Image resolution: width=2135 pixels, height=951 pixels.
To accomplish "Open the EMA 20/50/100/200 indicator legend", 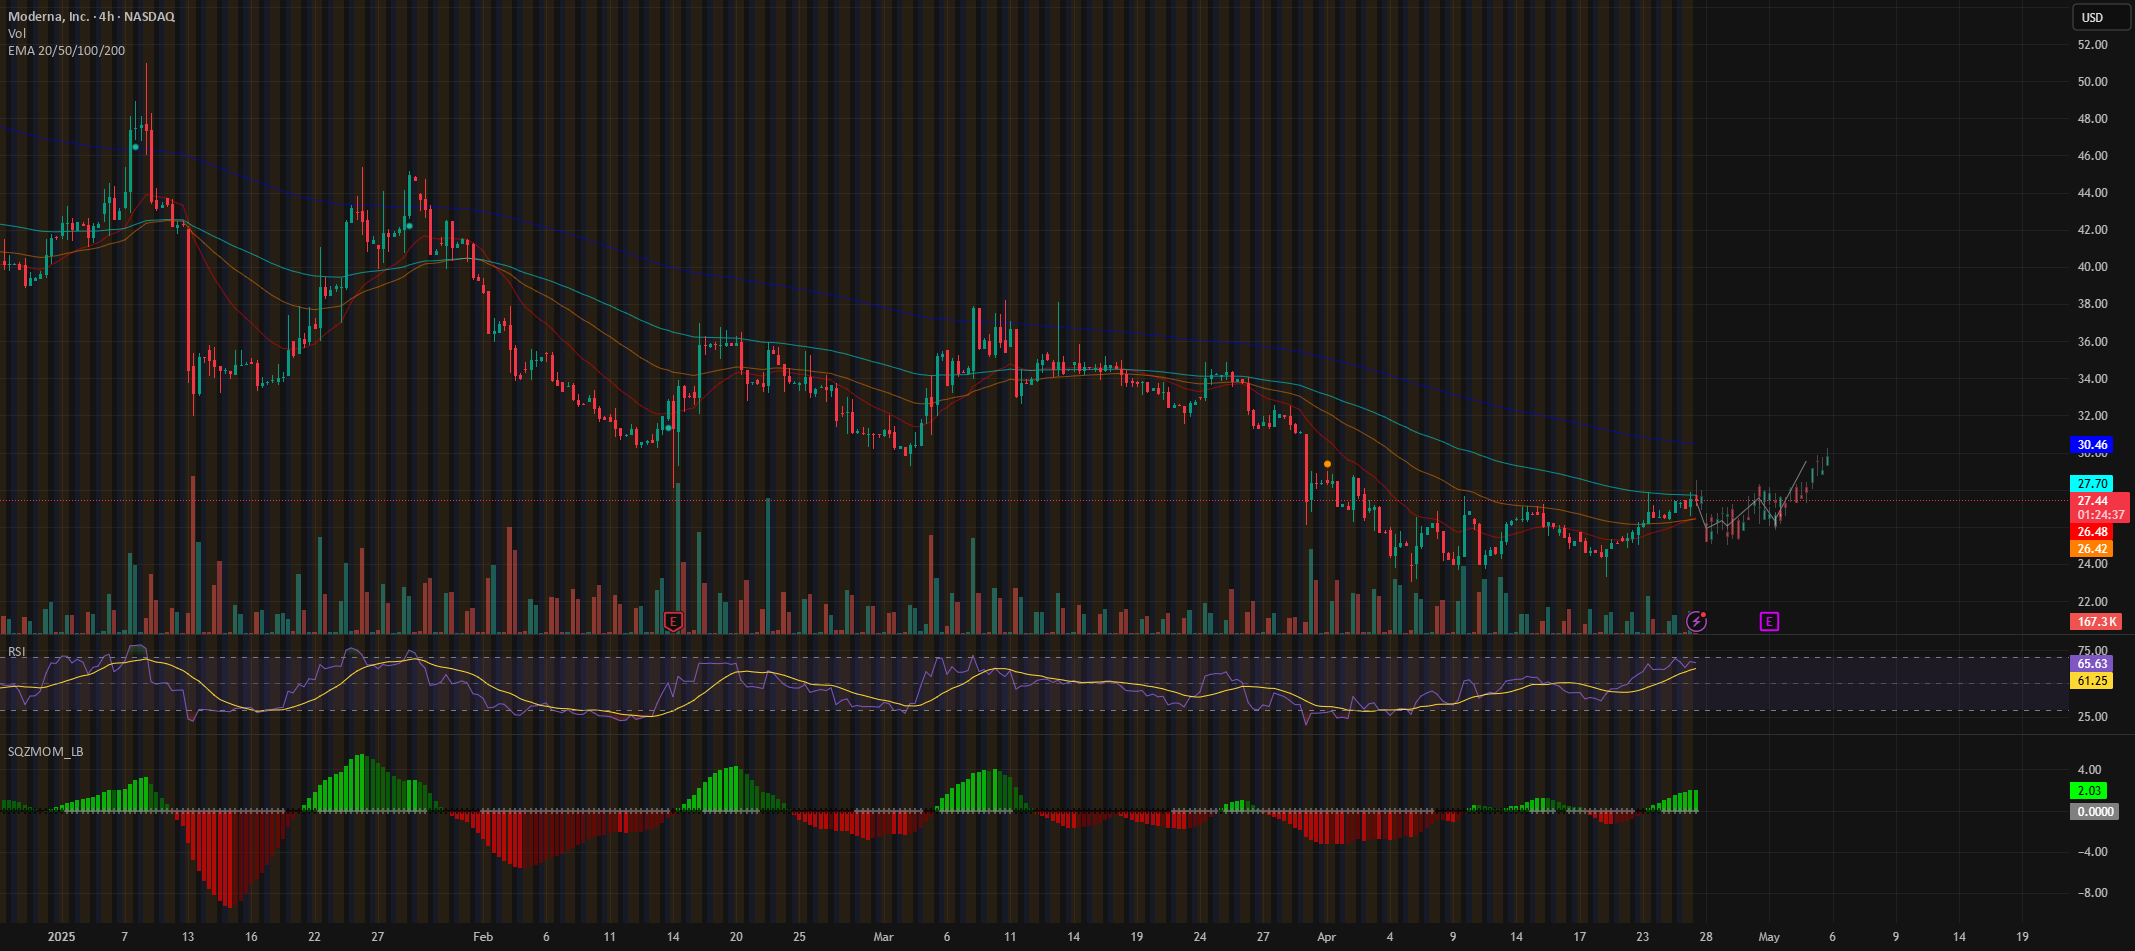I will tap(67, 51).
